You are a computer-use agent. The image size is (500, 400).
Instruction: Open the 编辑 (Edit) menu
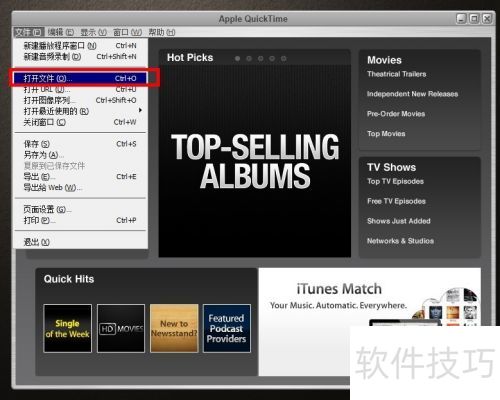coord(60,32)
